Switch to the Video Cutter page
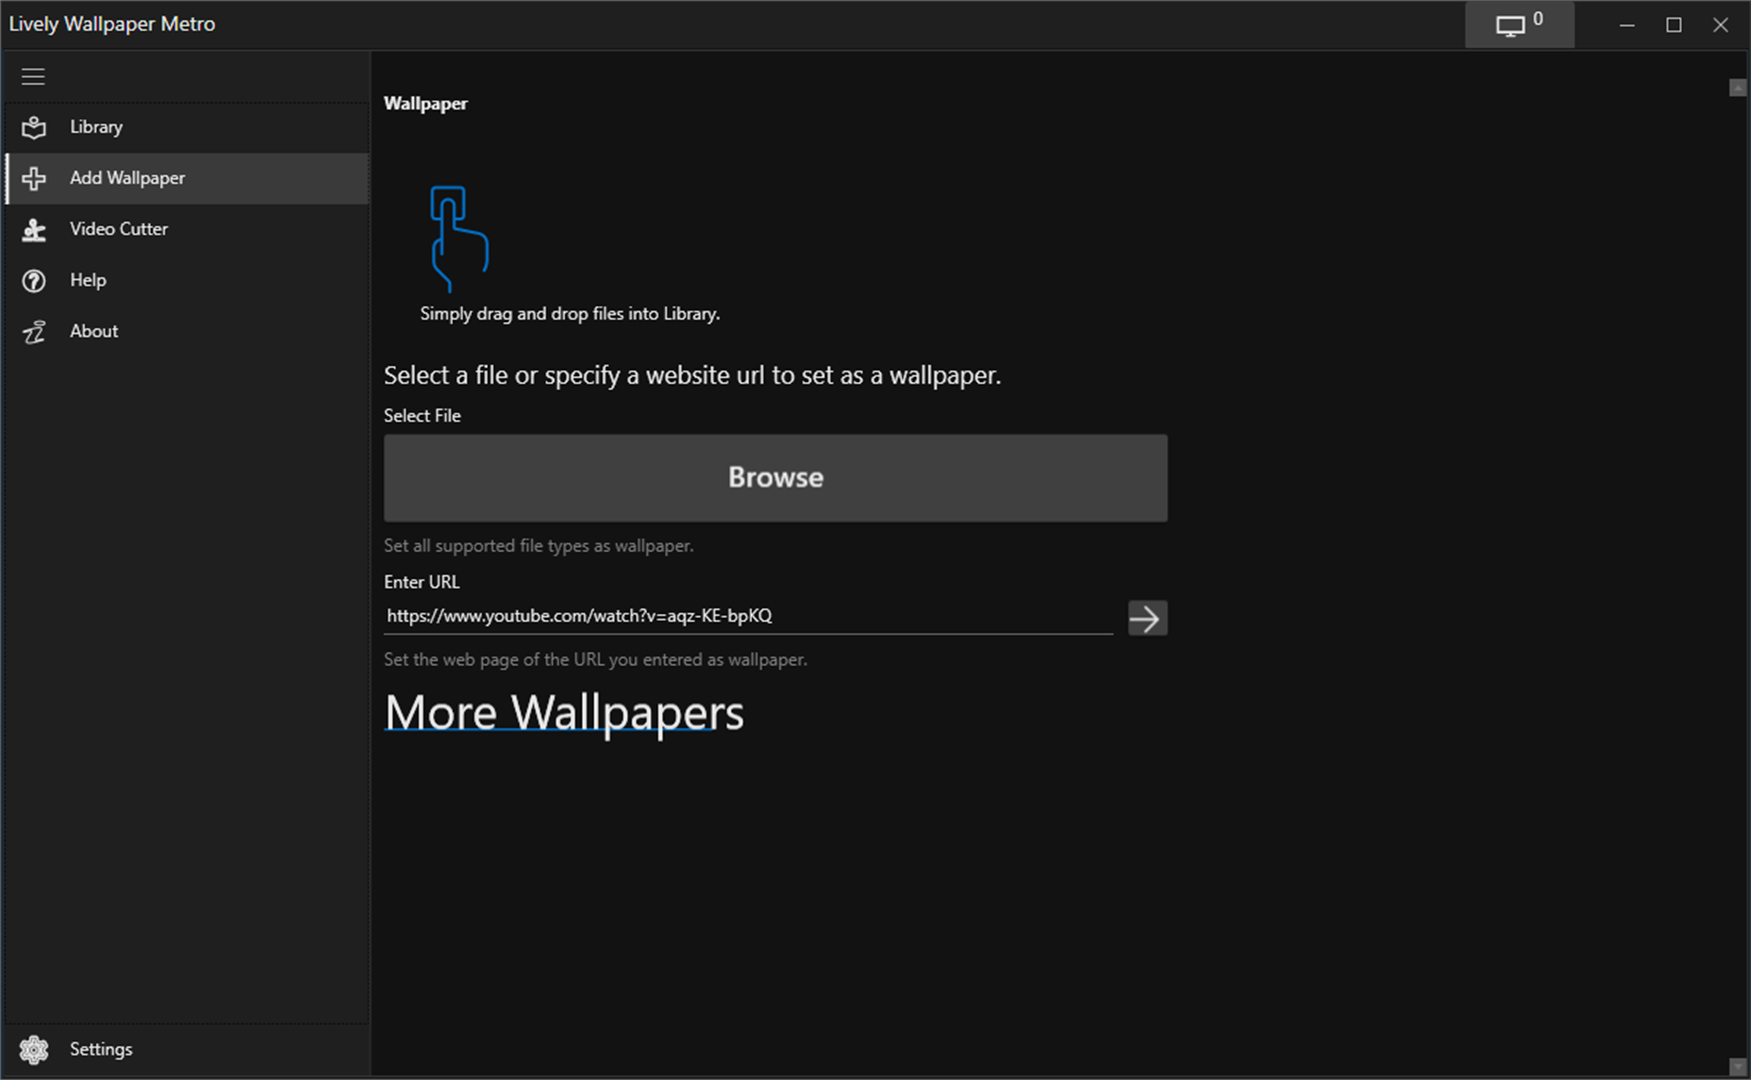1751x1080 pixels. click(x=118, y=229)
